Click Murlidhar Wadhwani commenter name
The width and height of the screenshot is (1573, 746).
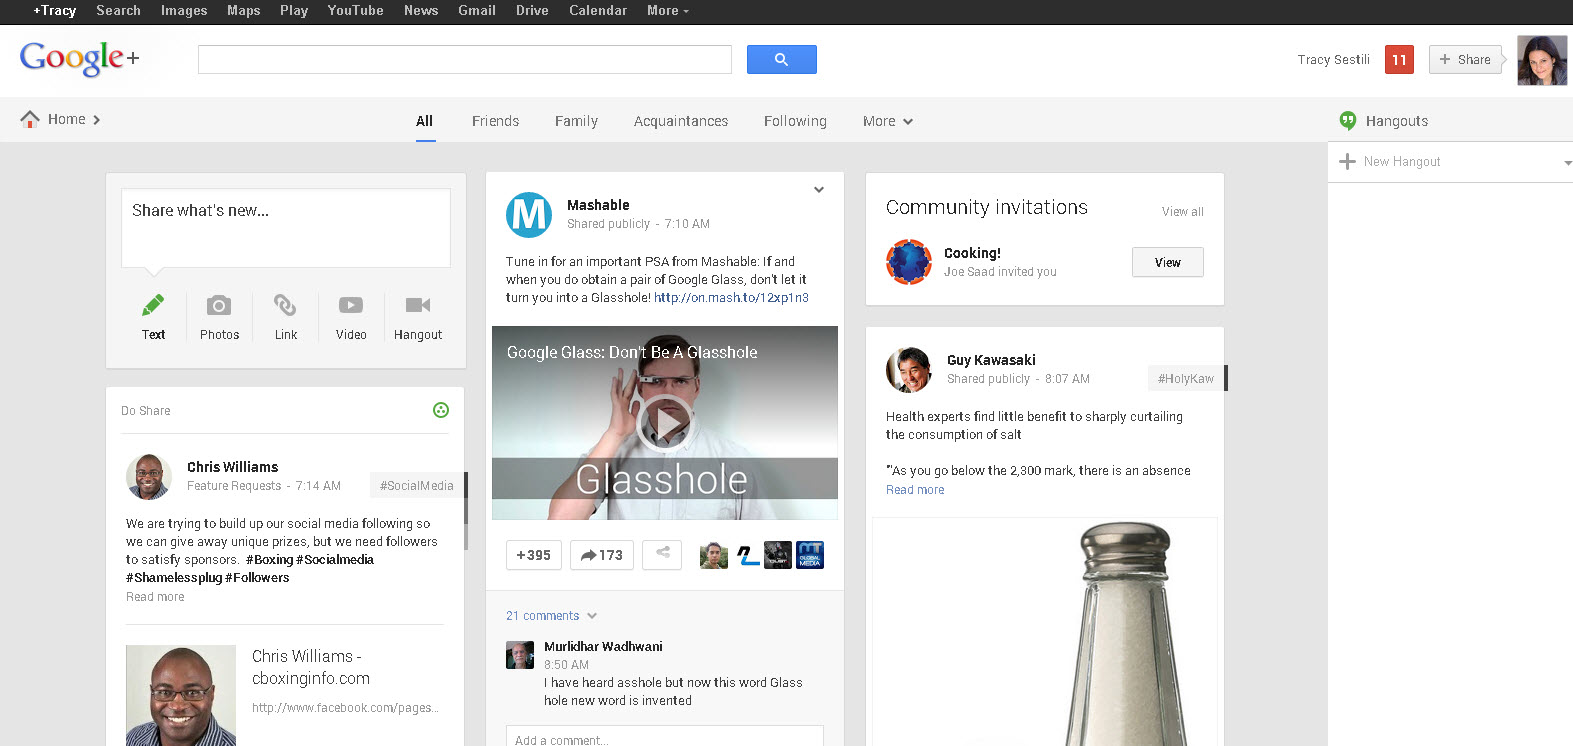[x=603, y=647]
